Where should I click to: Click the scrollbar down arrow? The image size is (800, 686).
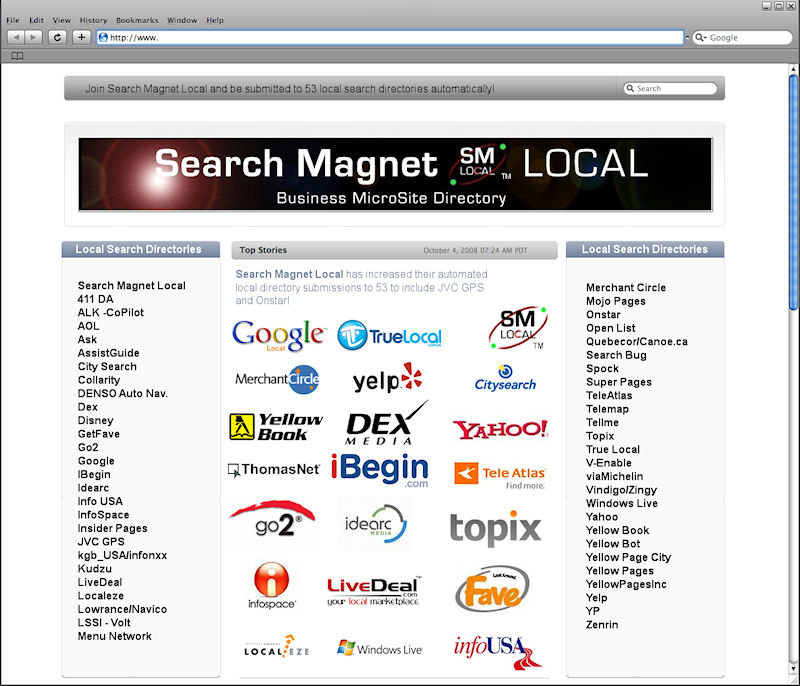(793, 668)
